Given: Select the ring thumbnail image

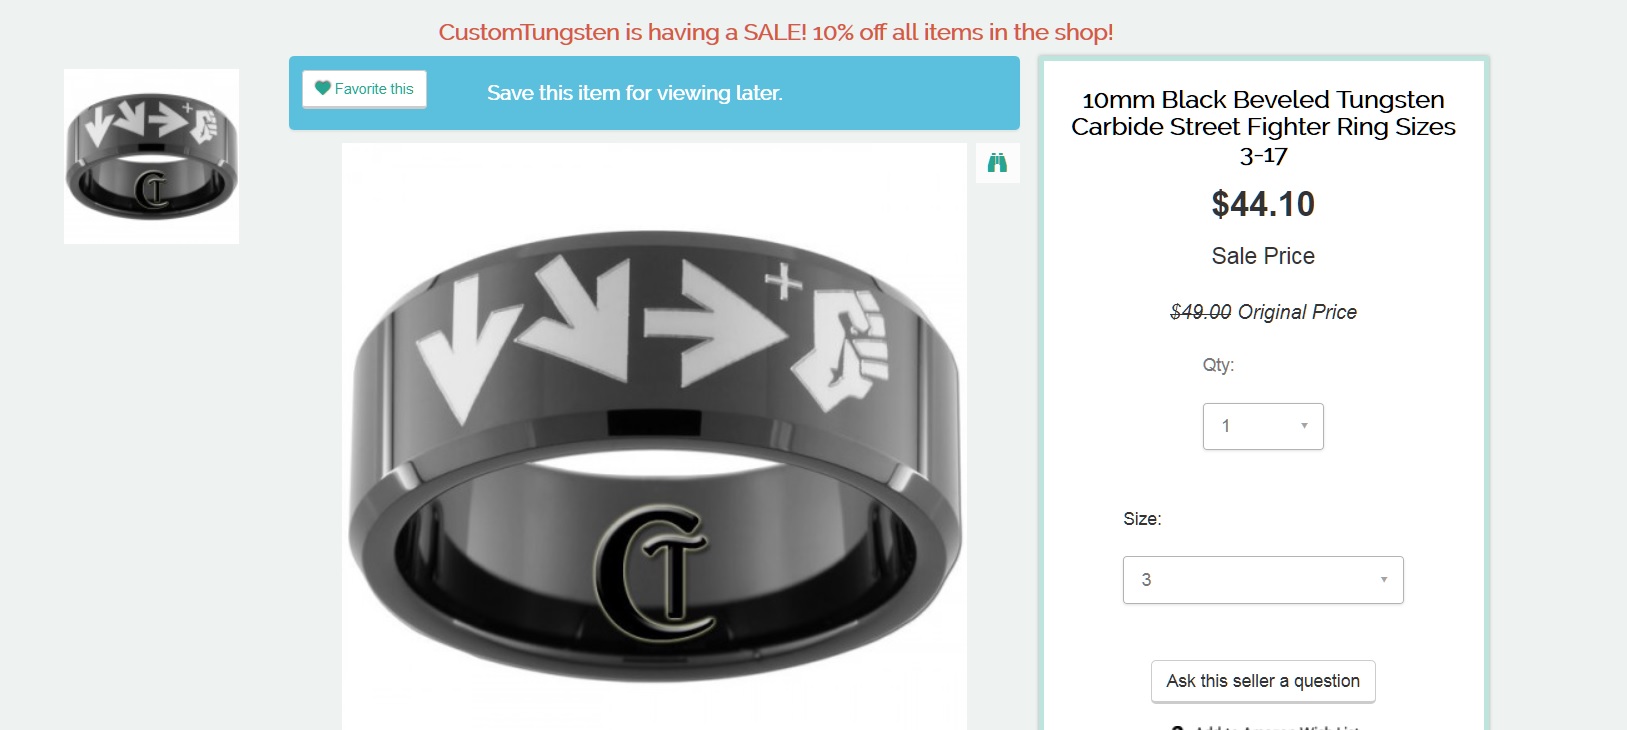Looking at the screenshot, I should (x=151, y=156).
